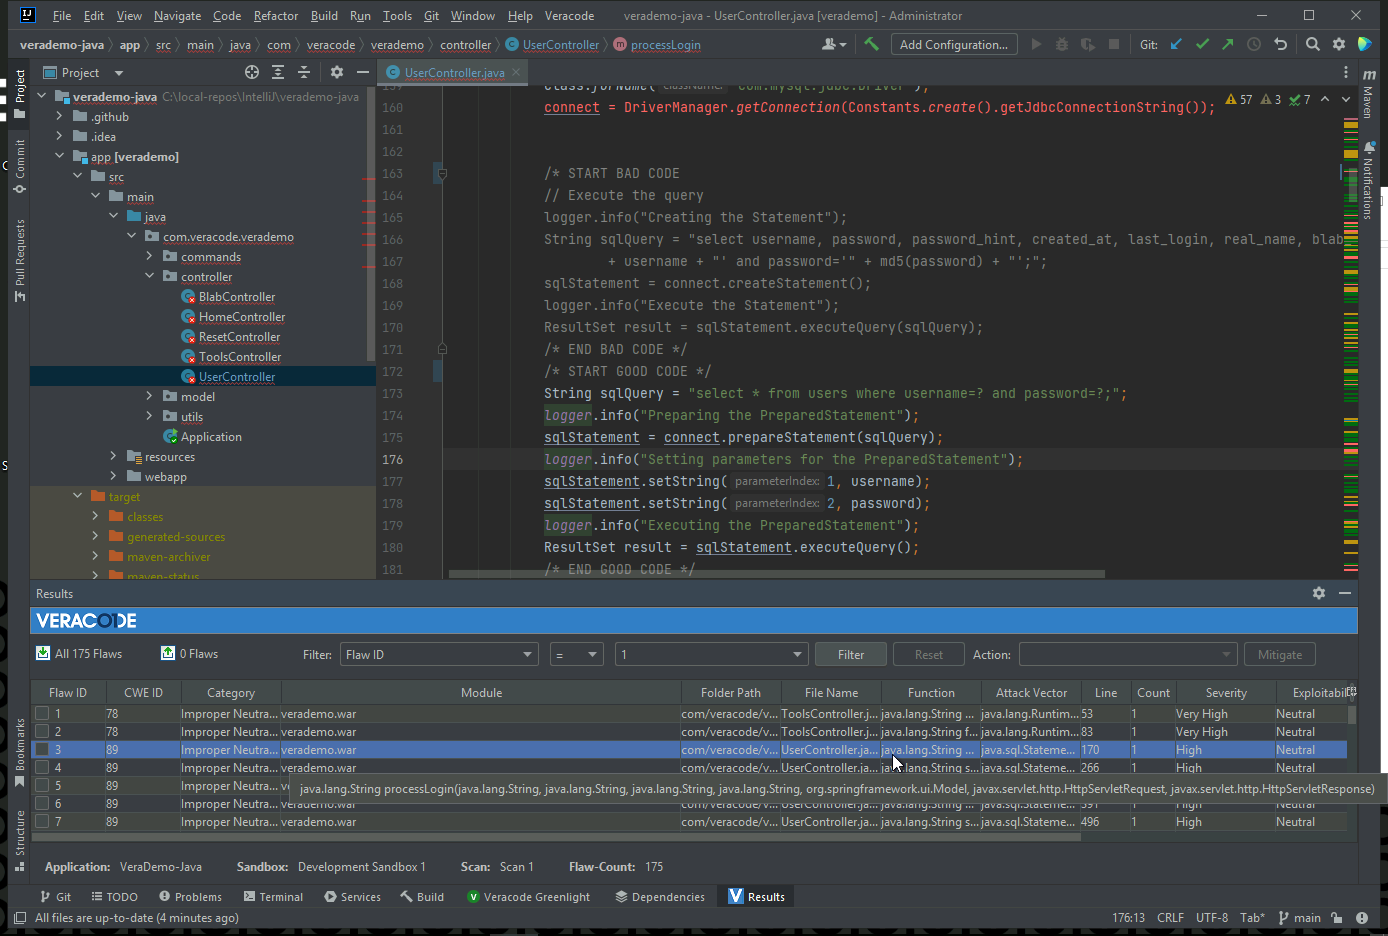Open IDE settings gear in toolbar
Screen dimensions: 1388x936
click(x=1339, y=44)
